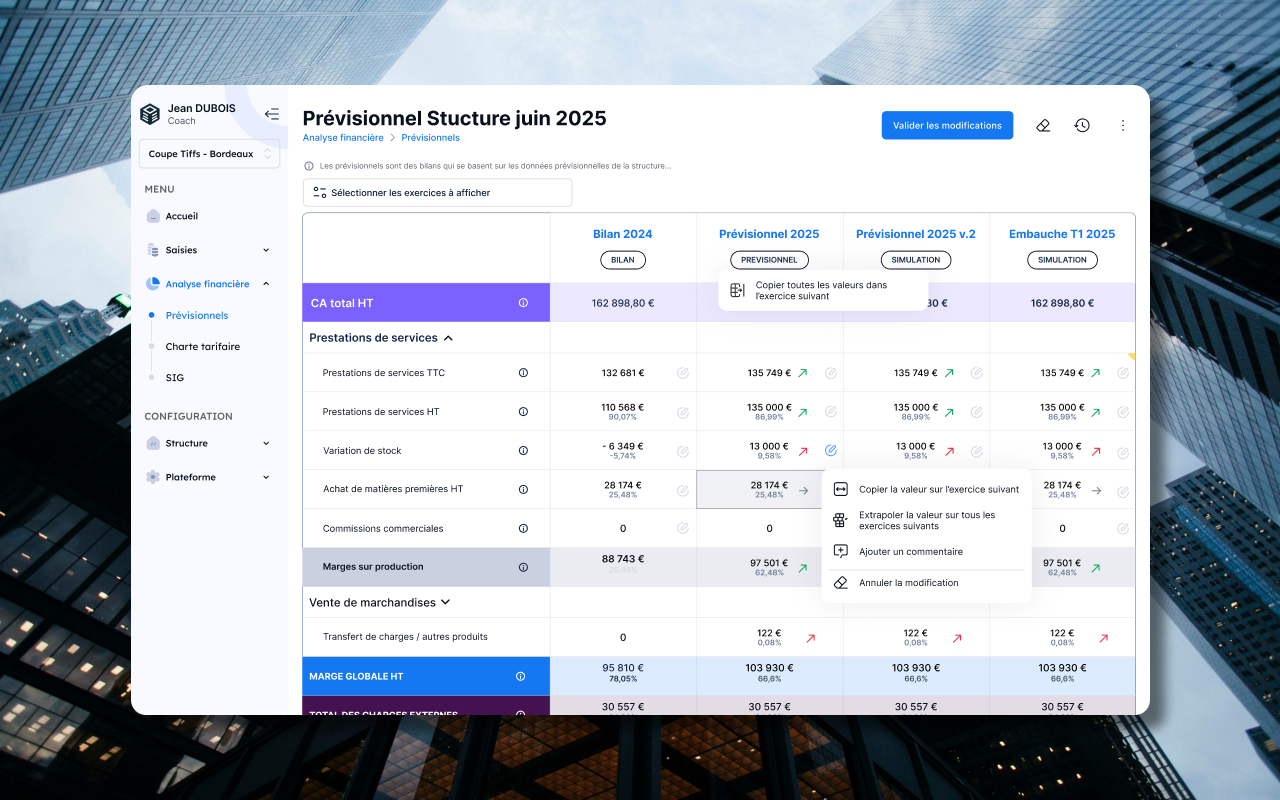Expand the Plateforme configuration chevron
Viewport: 1280px width, 800px height.
tap(266, 477)
